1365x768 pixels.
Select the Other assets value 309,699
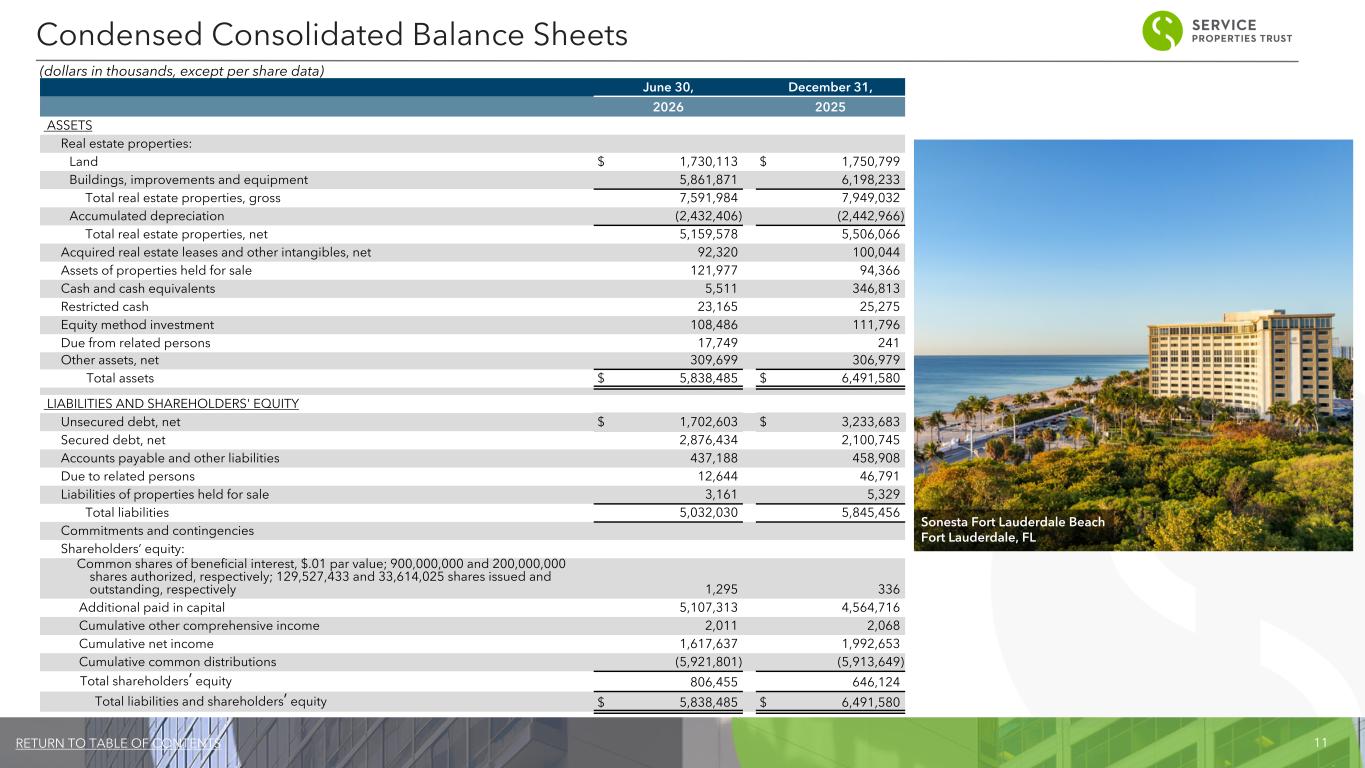714,361
